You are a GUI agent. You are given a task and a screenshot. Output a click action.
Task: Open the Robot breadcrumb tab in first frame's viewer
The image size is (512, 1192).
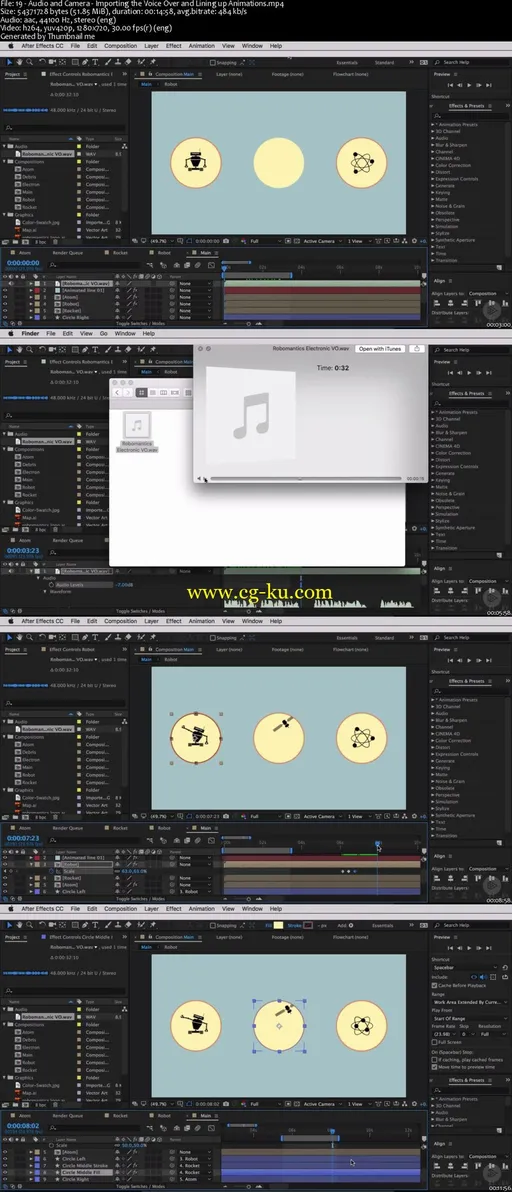click(x=170, y=84)
